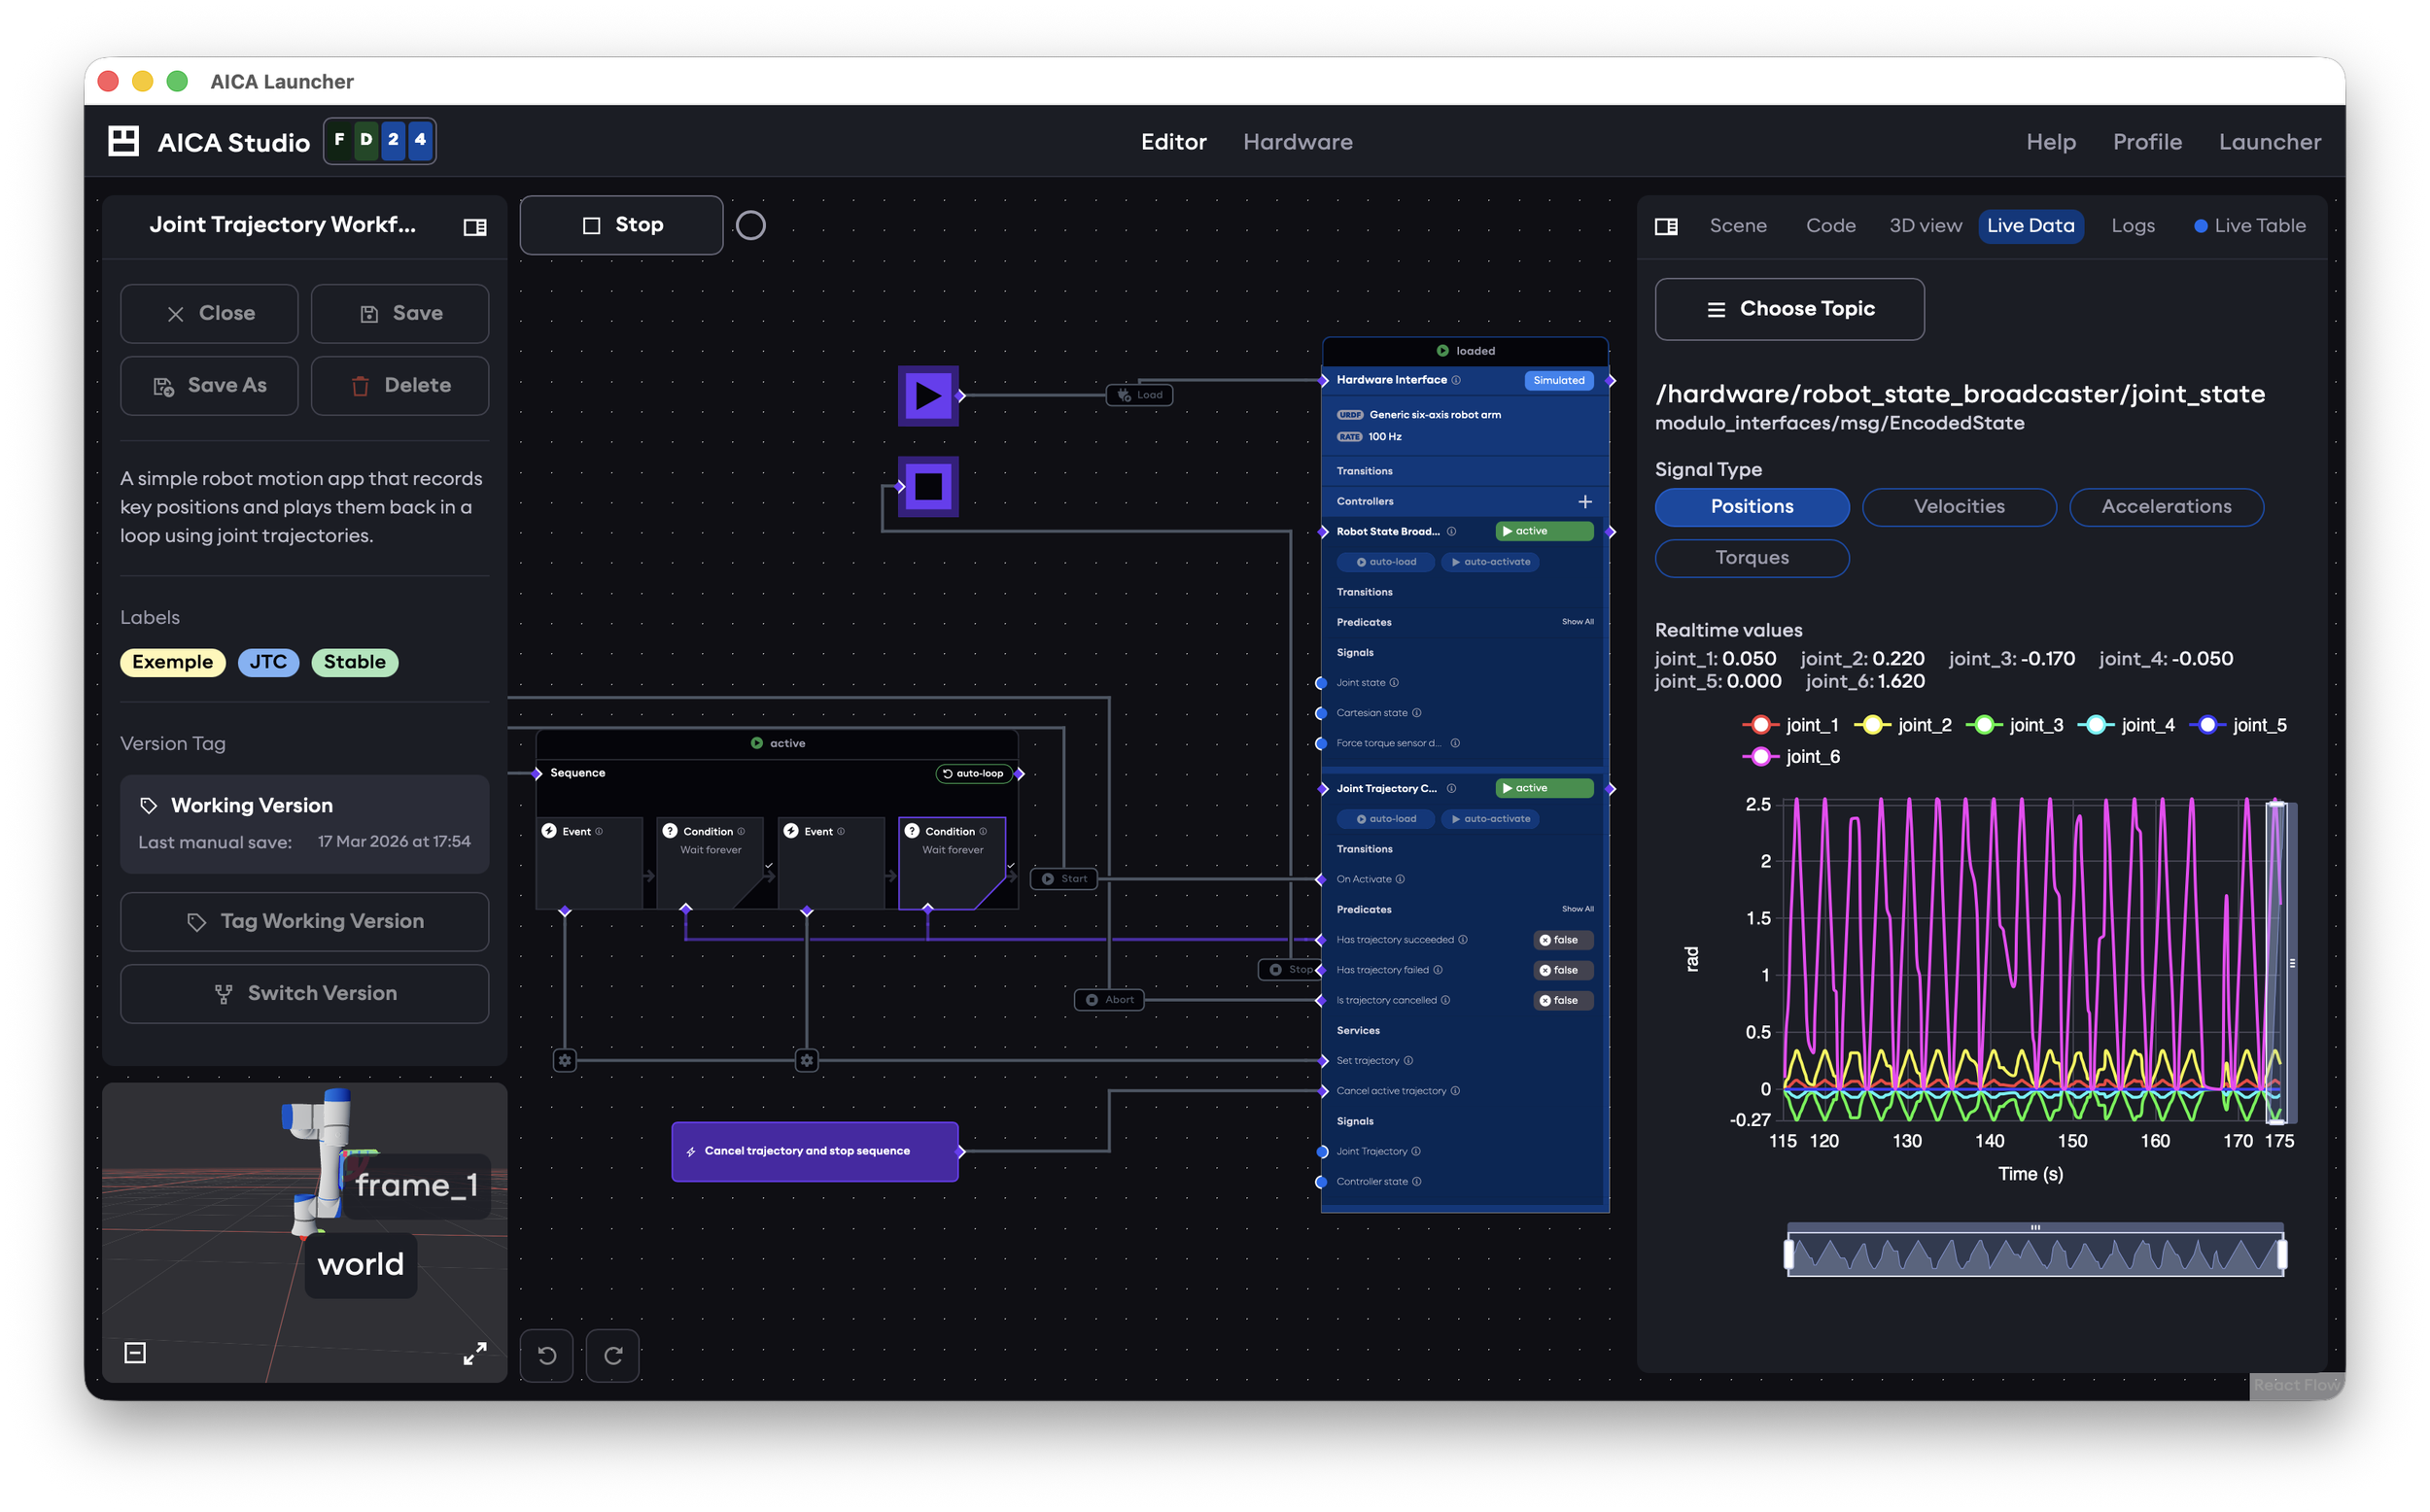The width and height of the screenshot is (2430, 1512).
Task: Expand Show All predicates for Joint Trajectory Controller
Action: pos(1578,909)
